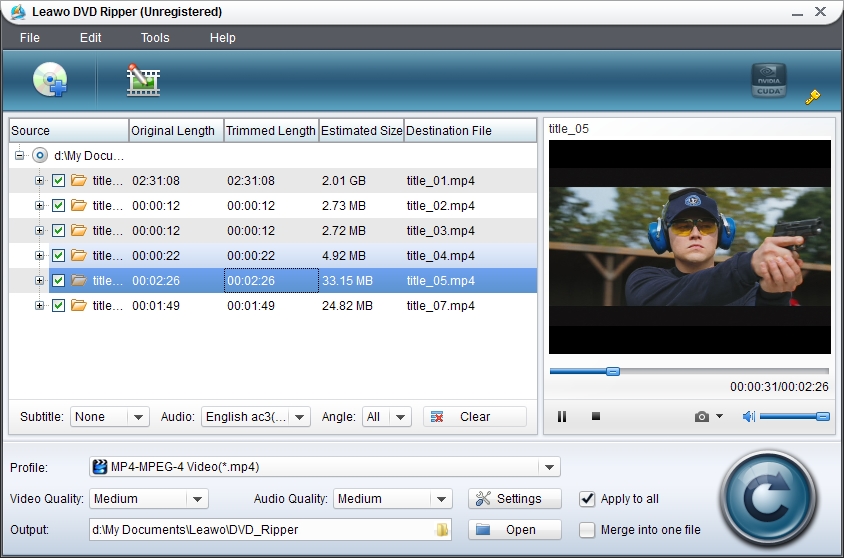Click the Estimated Size column header
This screenshot has width=844, height=558.
(361, 131)
